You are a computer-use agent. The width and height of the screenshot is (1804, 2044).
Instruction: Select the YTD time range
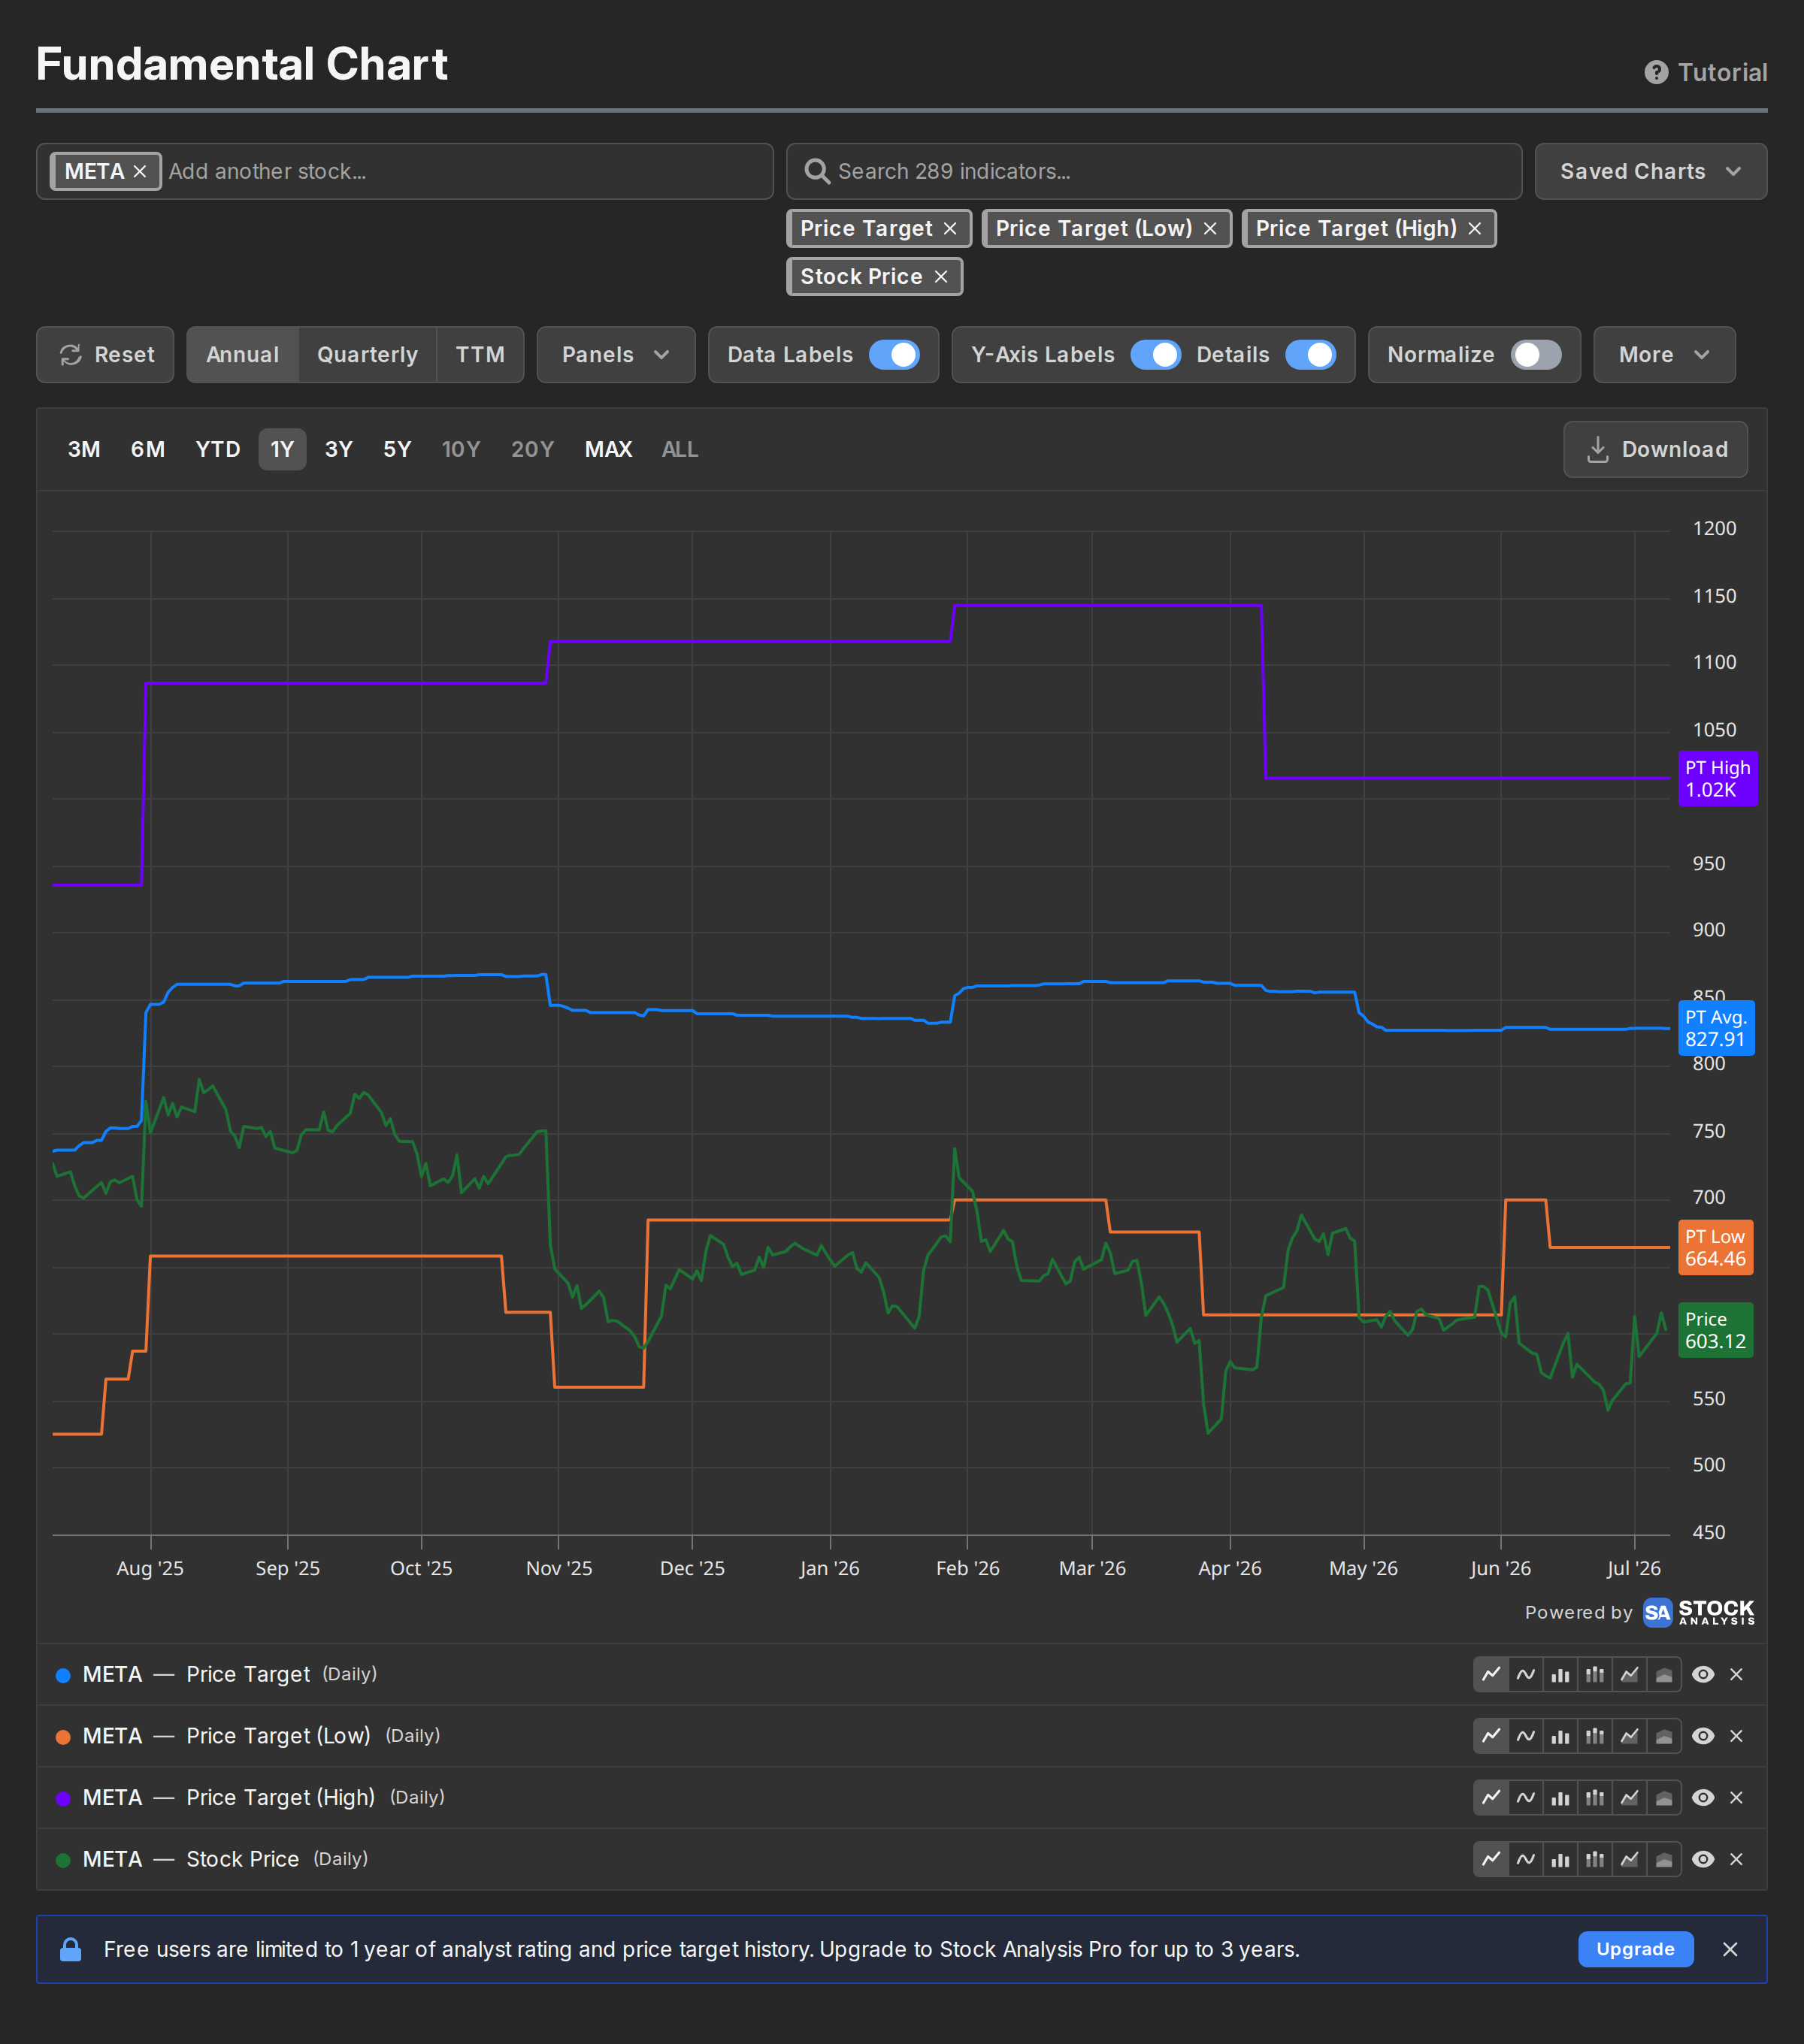click(218, 449)
